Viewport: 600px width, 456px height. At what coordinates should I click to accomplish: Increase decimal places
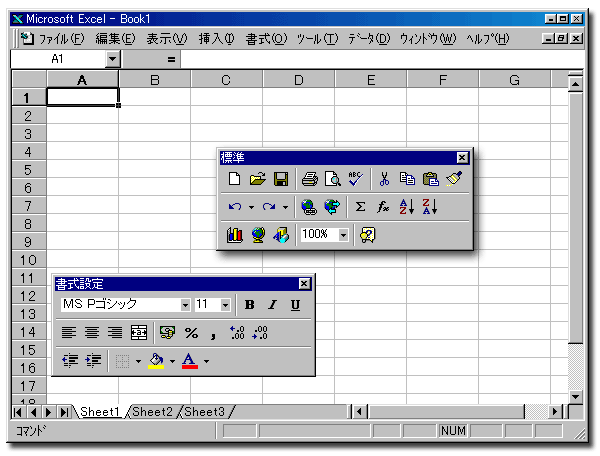pyautogui.click(x=237, y=332)
